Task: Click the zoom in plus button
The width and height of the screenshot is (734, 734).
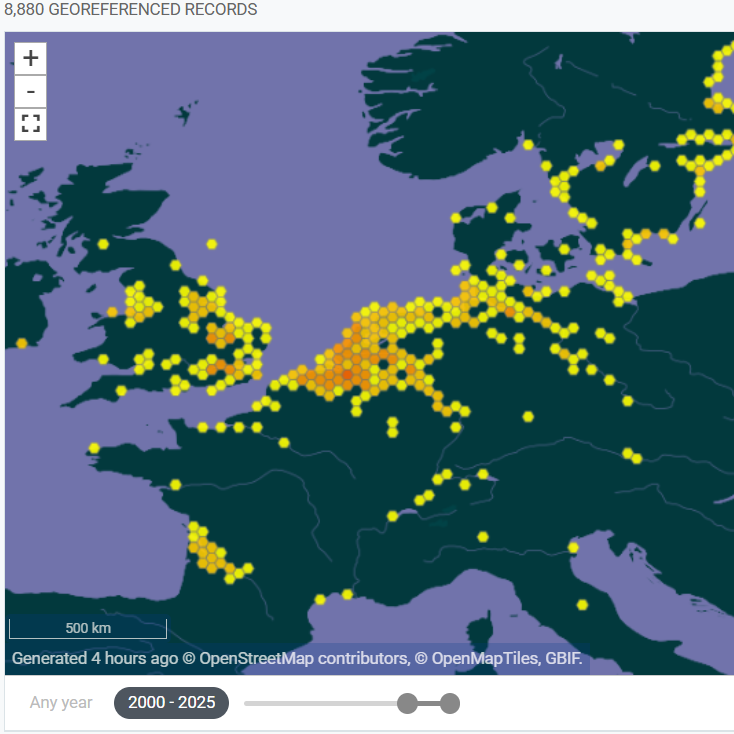Action: [31, 58]
